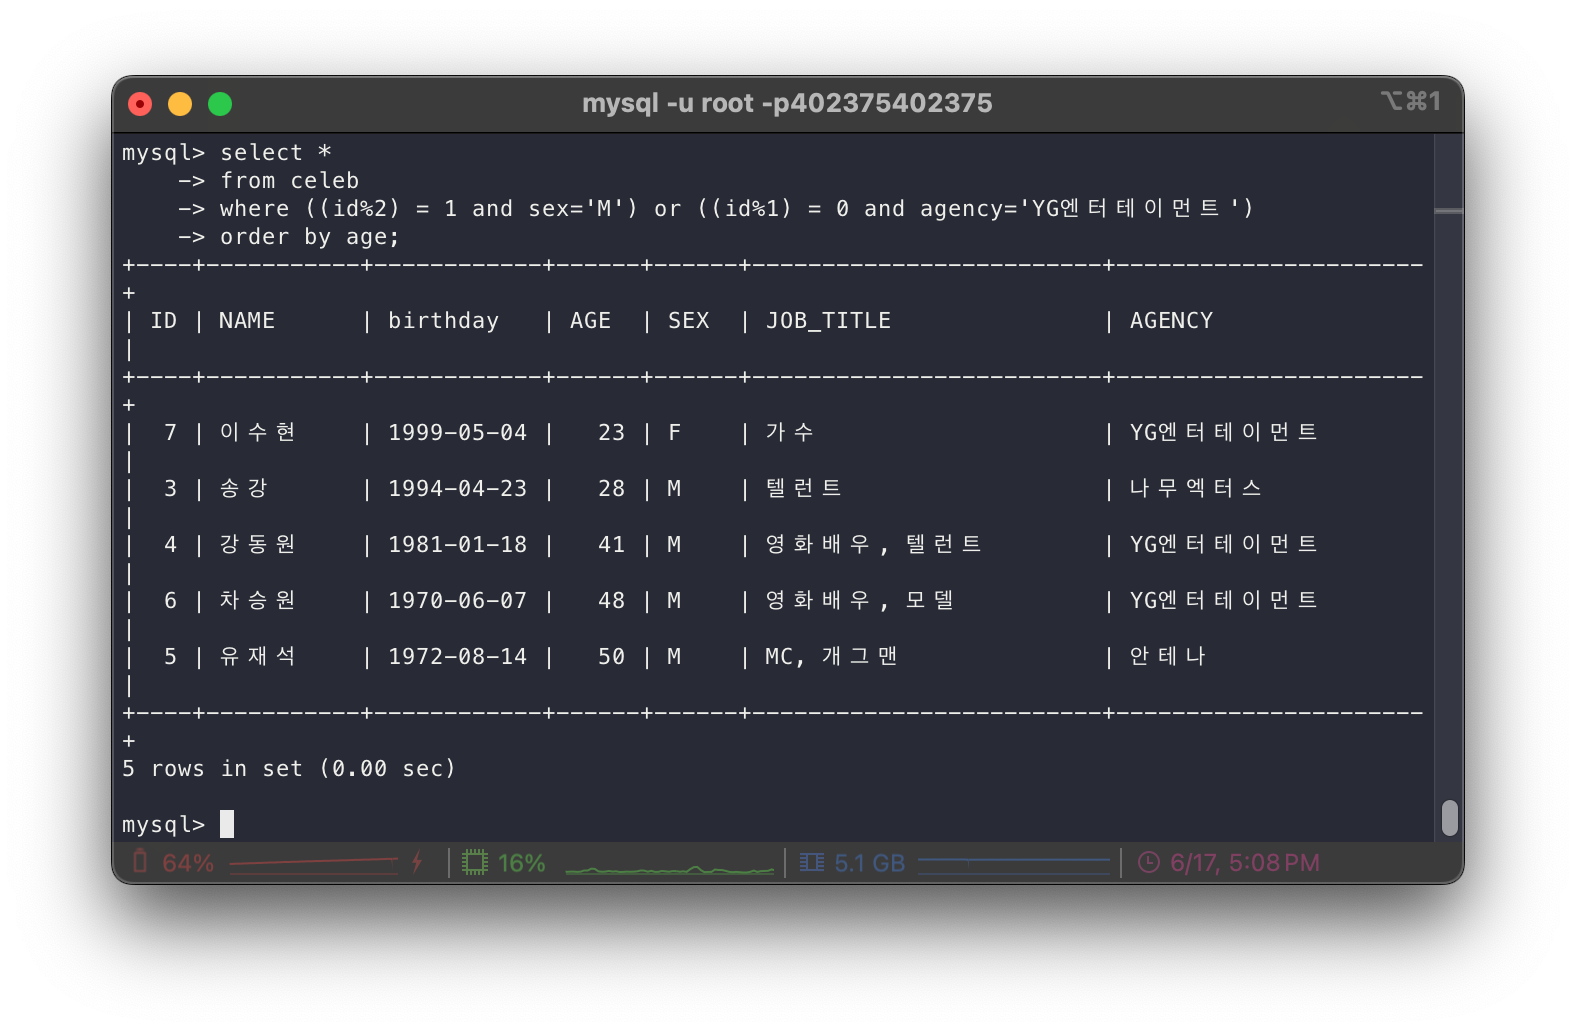Click the 'select *' query text
The height and width of the screenshot is (1032, 1576).
point(276,152)
